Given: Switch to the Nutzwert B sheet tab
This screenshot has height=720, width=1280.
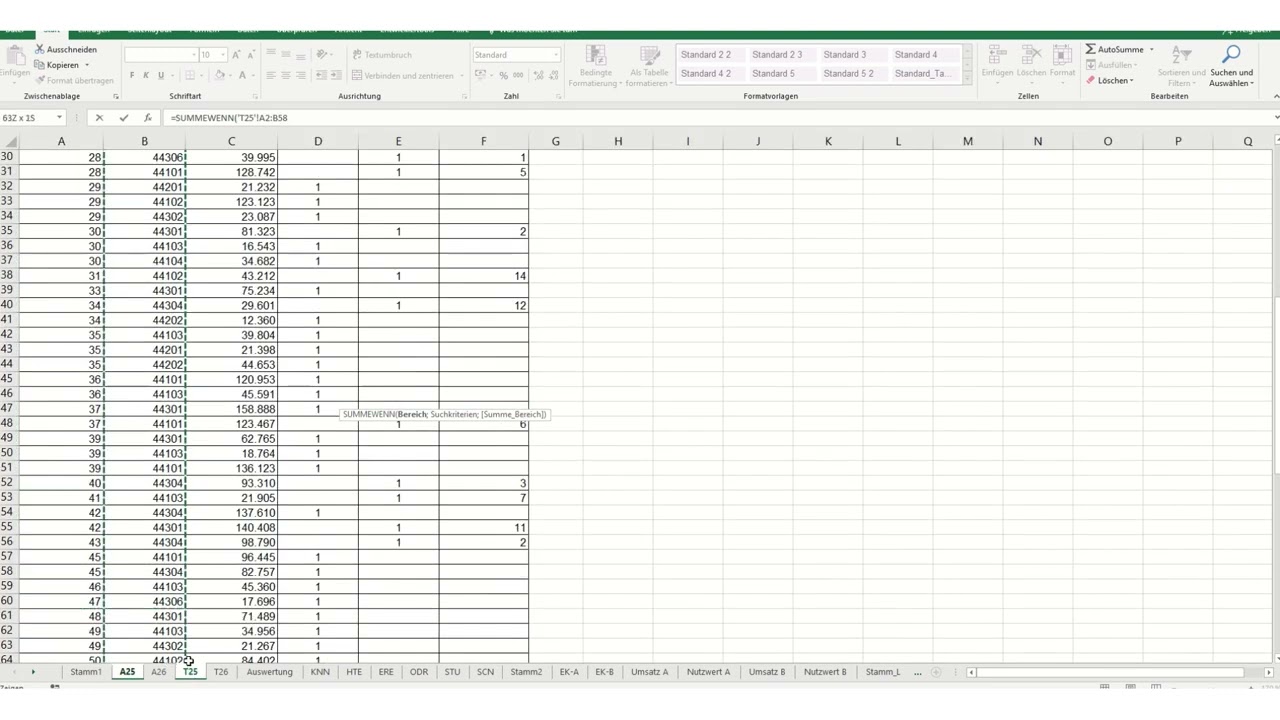Looking at the screenshot, I should coord(825,672).
